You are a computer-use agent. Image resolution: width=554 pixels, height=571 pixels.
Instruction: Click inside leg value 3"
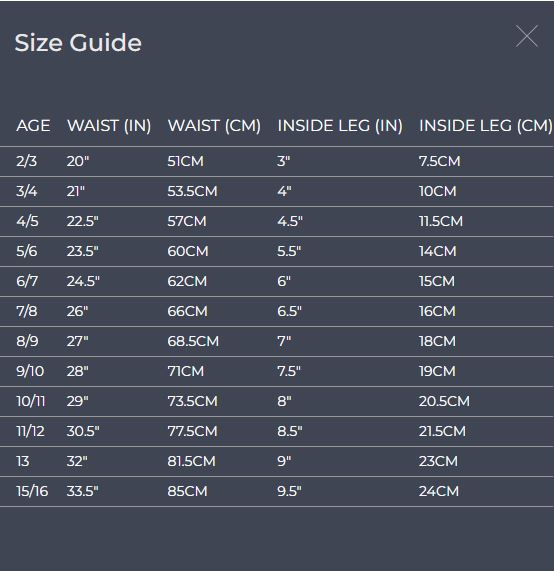coord(284,161)
